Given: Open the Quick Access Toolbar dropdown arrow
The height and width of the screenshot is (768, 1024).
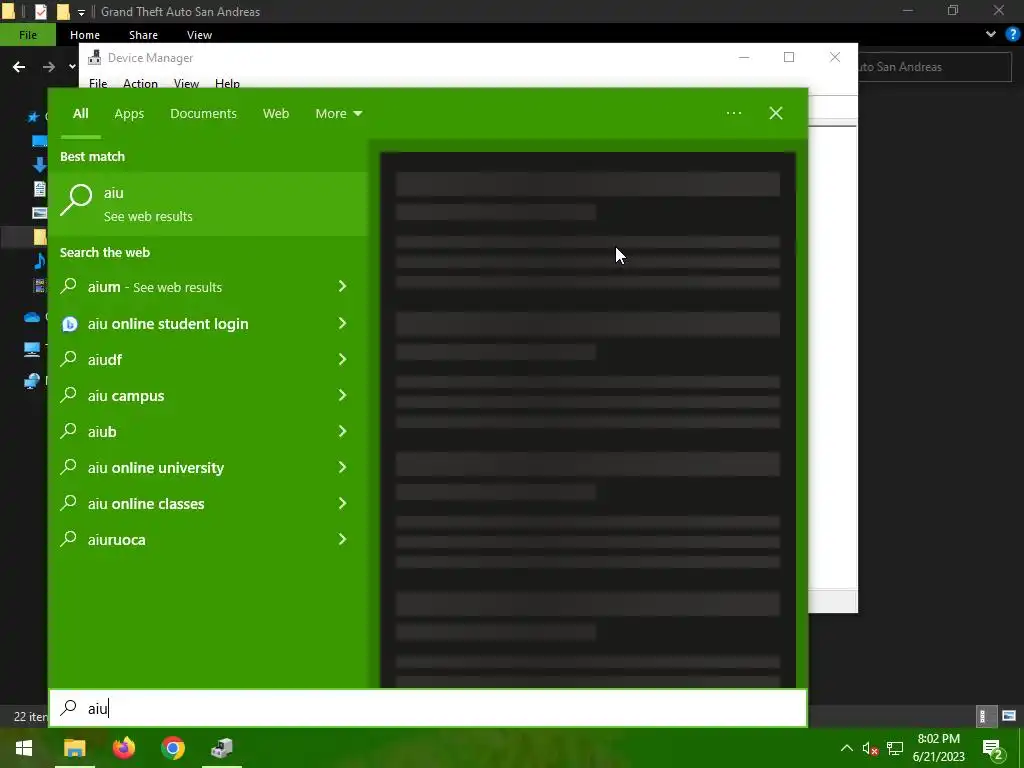Looking at the screenshot, I should [81, 12].
